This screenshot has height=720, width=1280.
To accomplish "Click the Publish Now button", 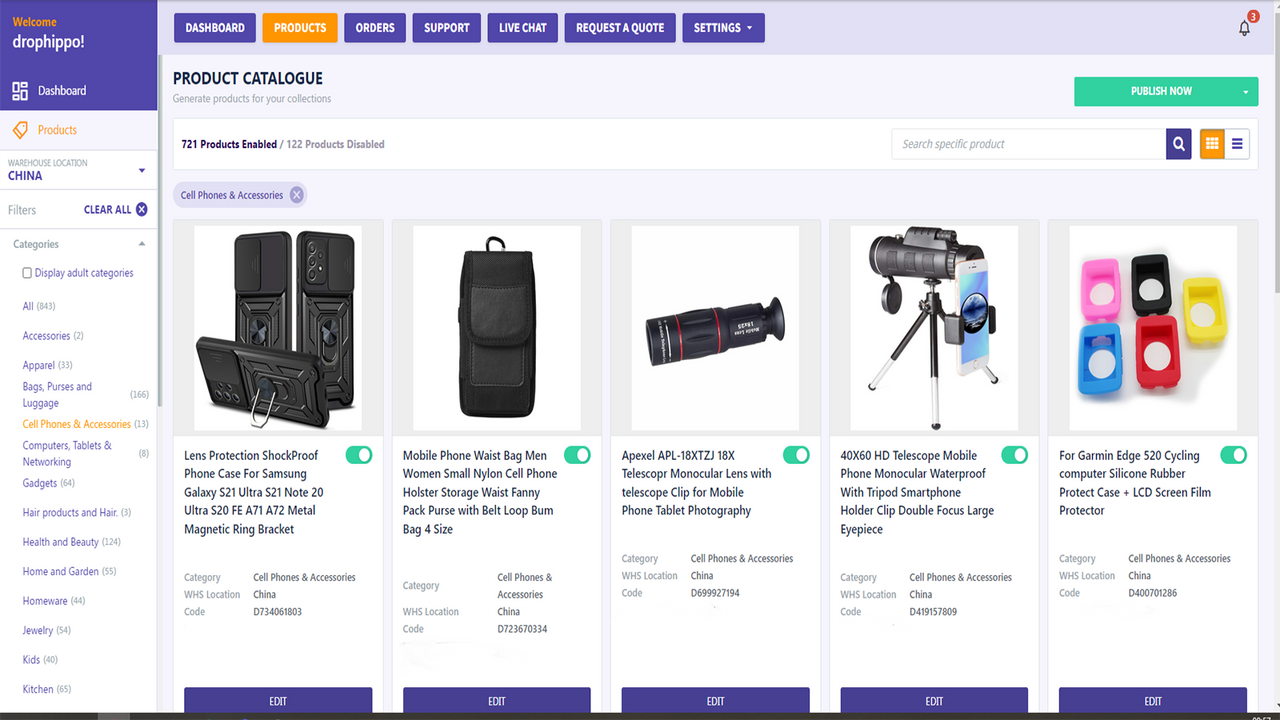I will click(x=1160, y=91).
